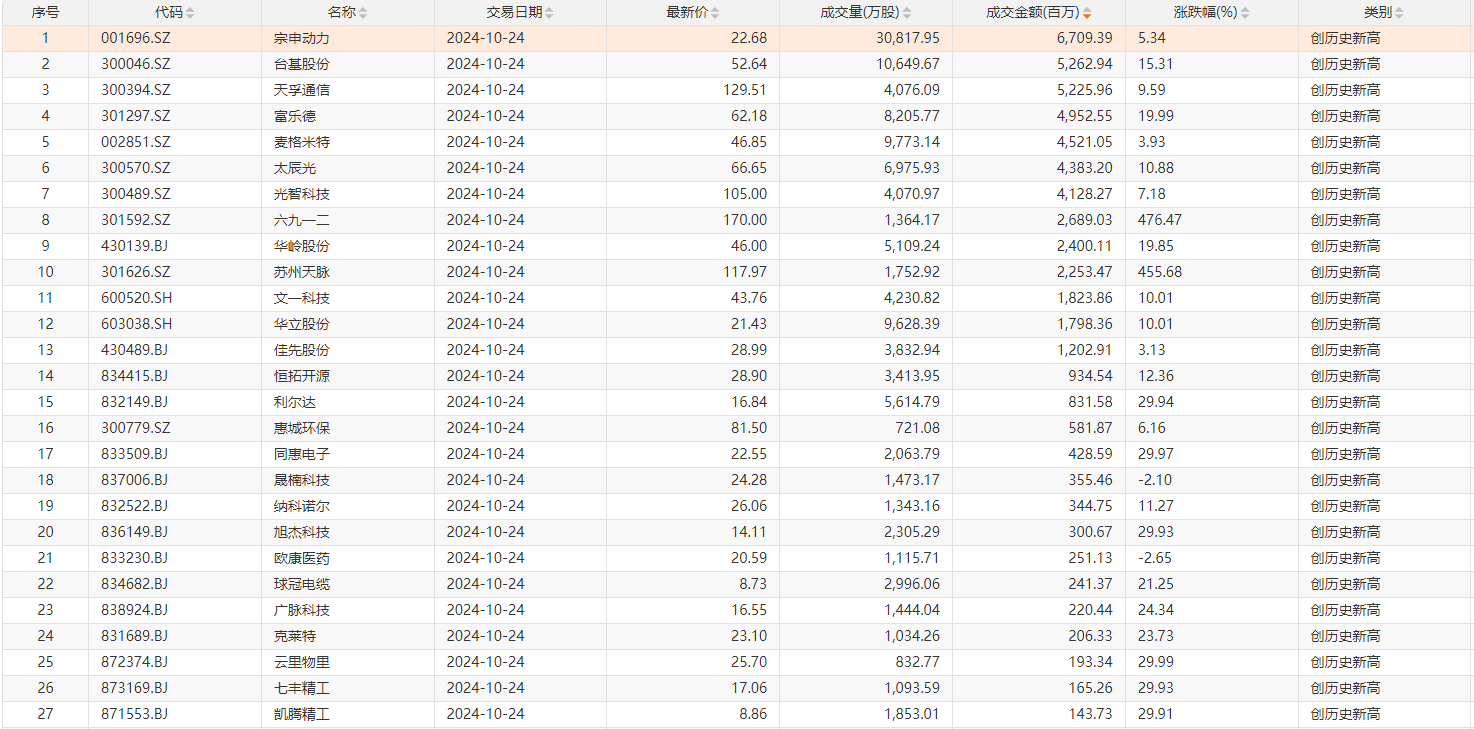The image size is (1474, 729).
Task: Click the stock name 云里物理
Action: click(x=302, y=662)
